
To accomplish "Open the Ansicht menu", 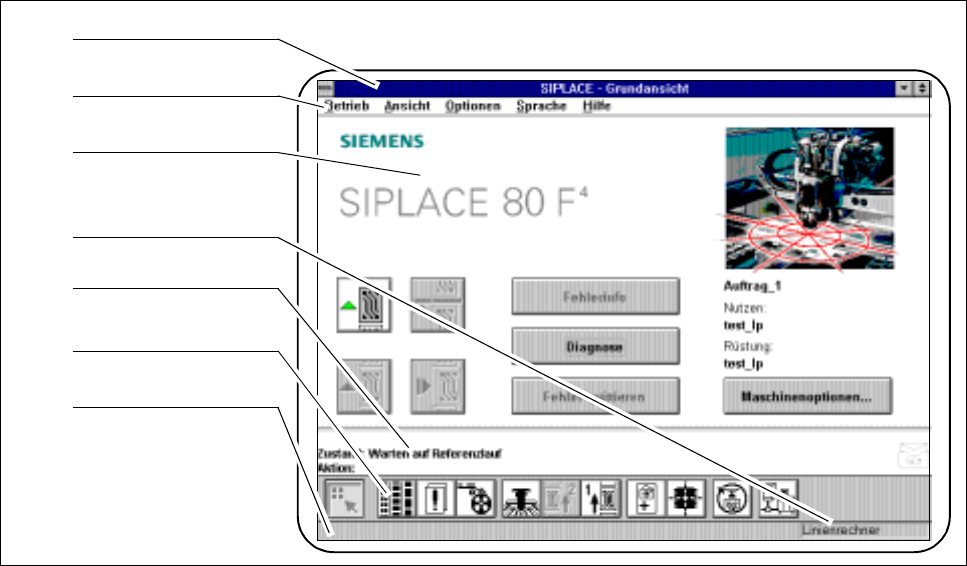I will click(407, 106).
